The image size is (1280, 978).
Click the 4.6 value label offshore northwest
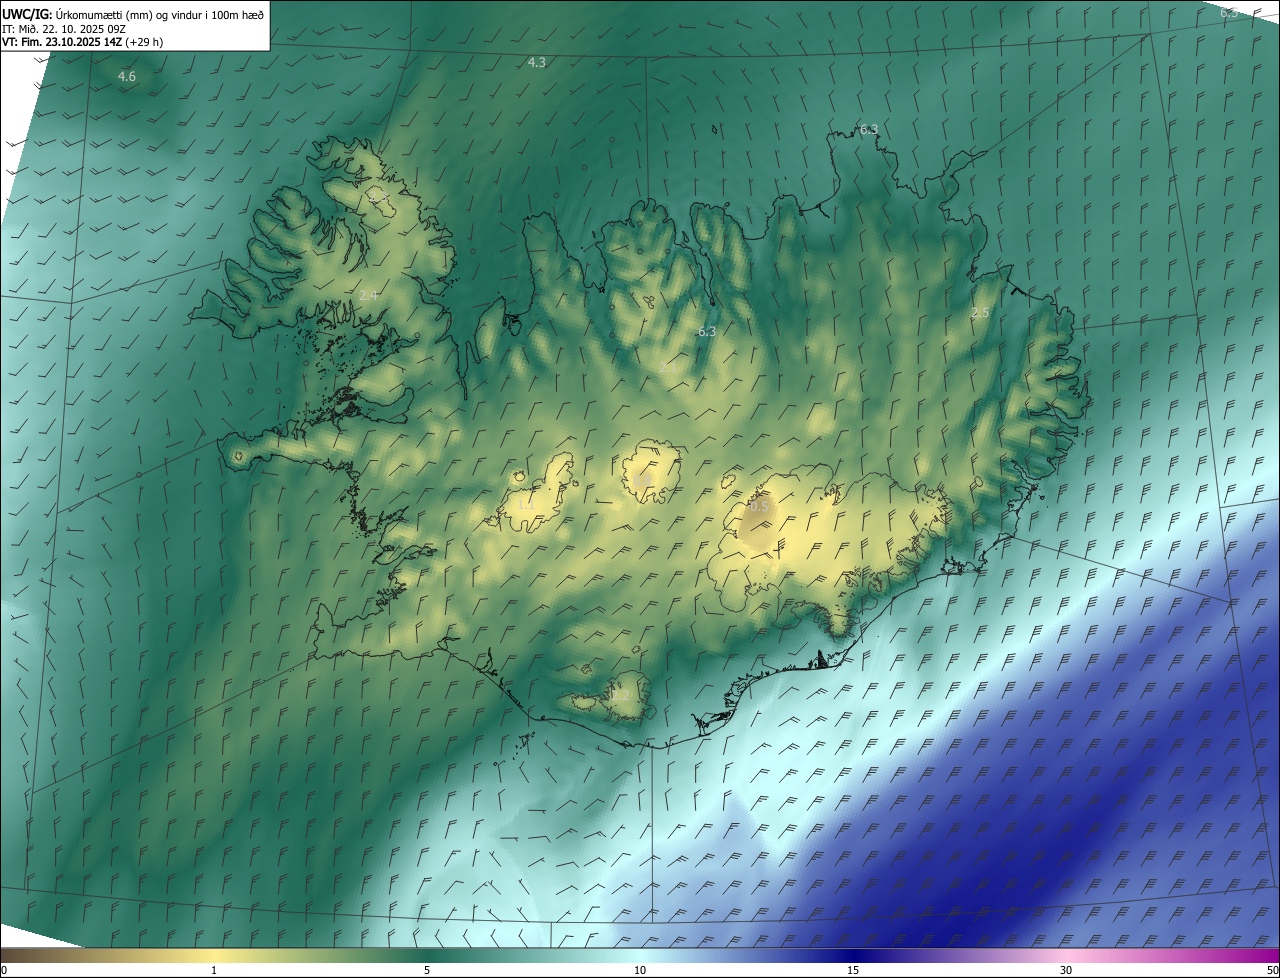[x=127, y=77]
